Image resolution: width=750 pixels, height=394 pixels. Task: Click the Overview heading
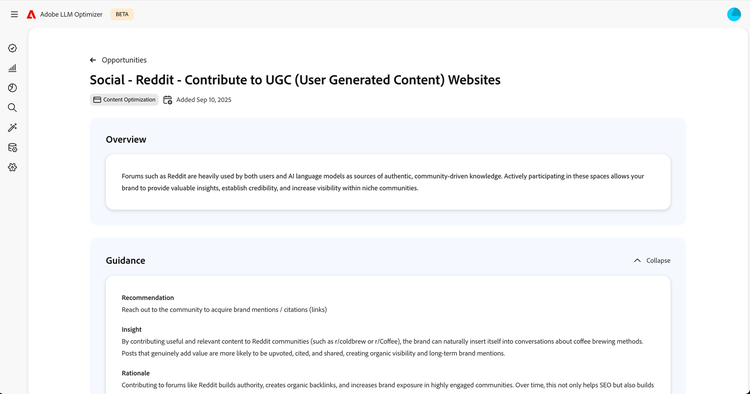(x=126, y=140)
